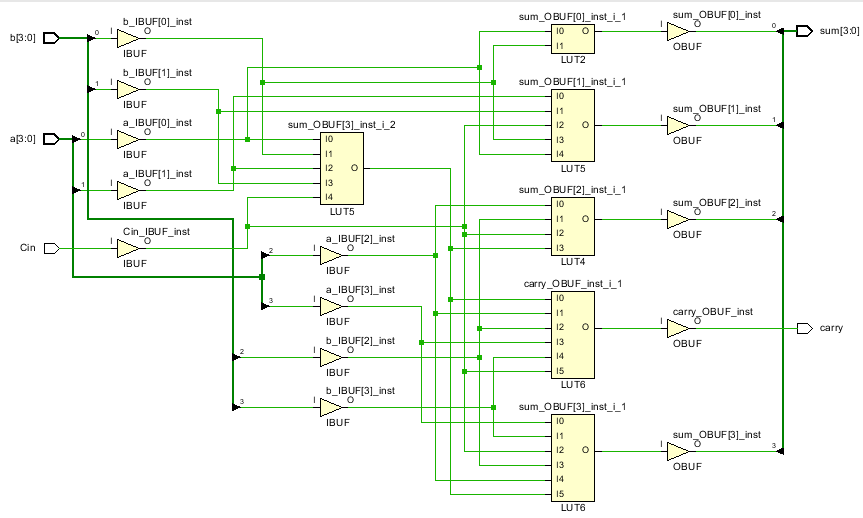Click I0 pin of sum_OBUF[3]_inst_i_1
This screenshot has height=518, width=863.
[x=560, y=421]
